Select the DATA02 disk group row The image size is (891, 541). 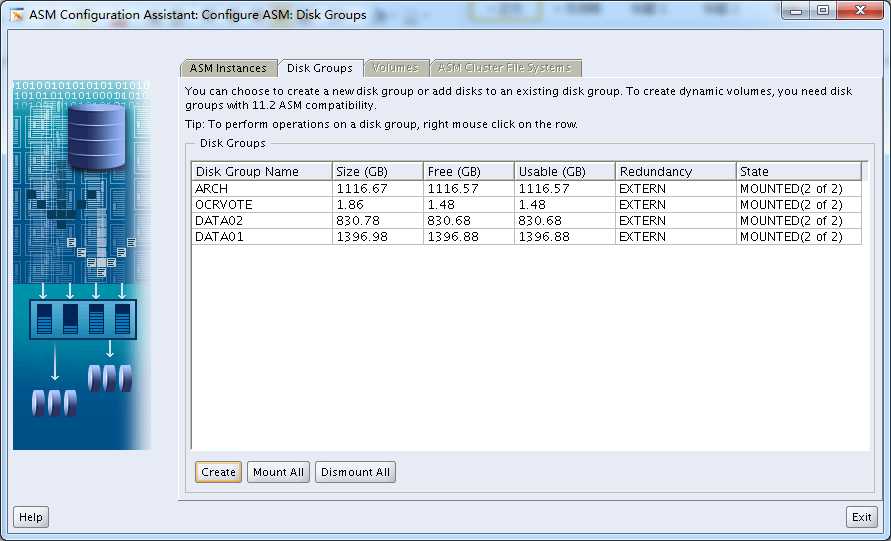click(x=527, y=220)
